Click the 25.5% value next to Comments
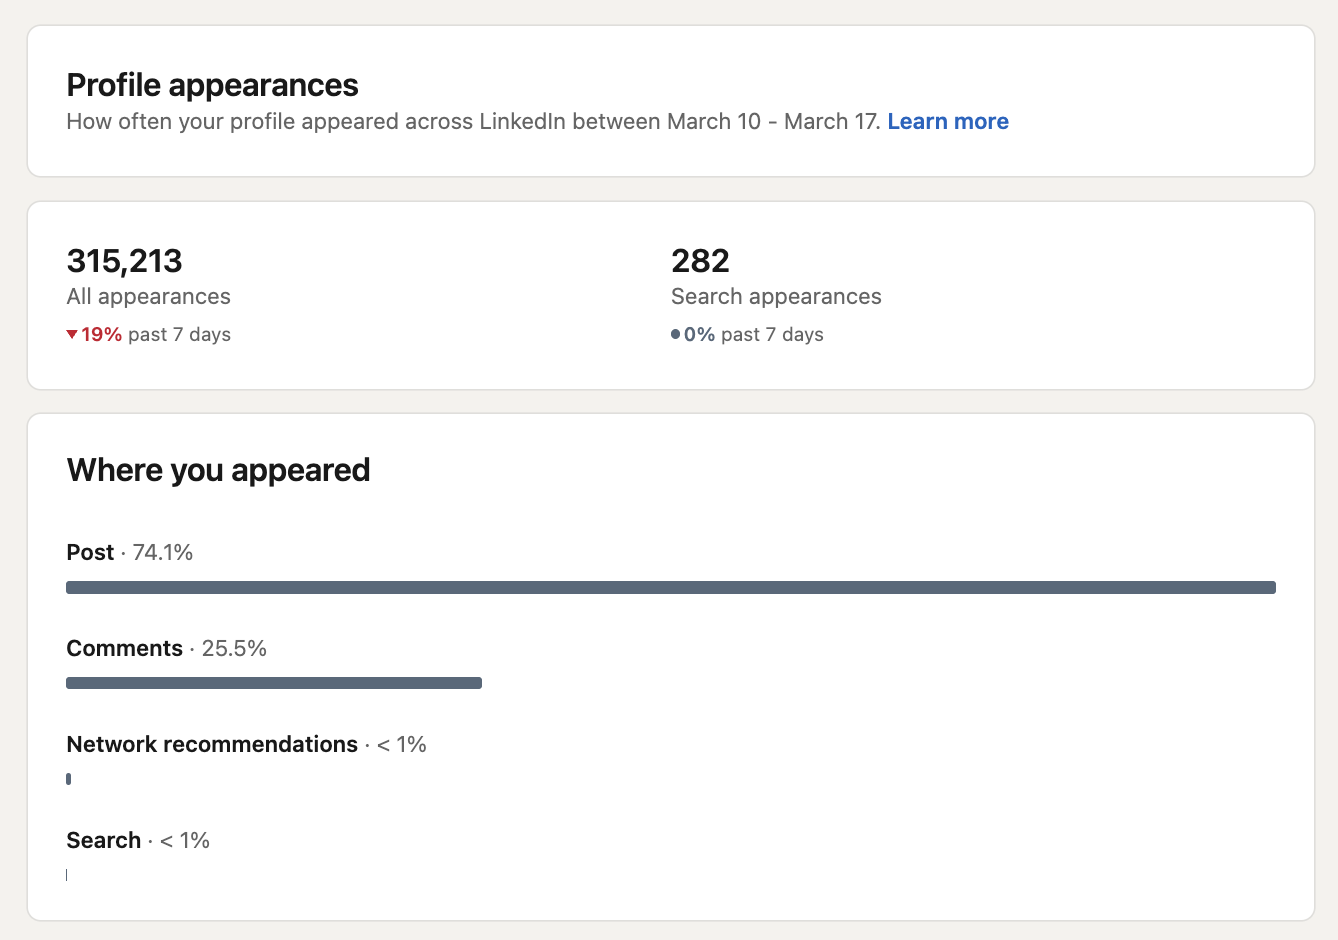Viewport: 1338px width, 940px height. [235, 648]
